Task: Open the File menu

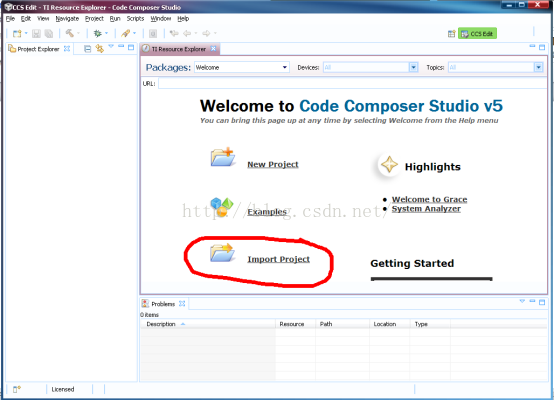Action: tap(10, 18)
